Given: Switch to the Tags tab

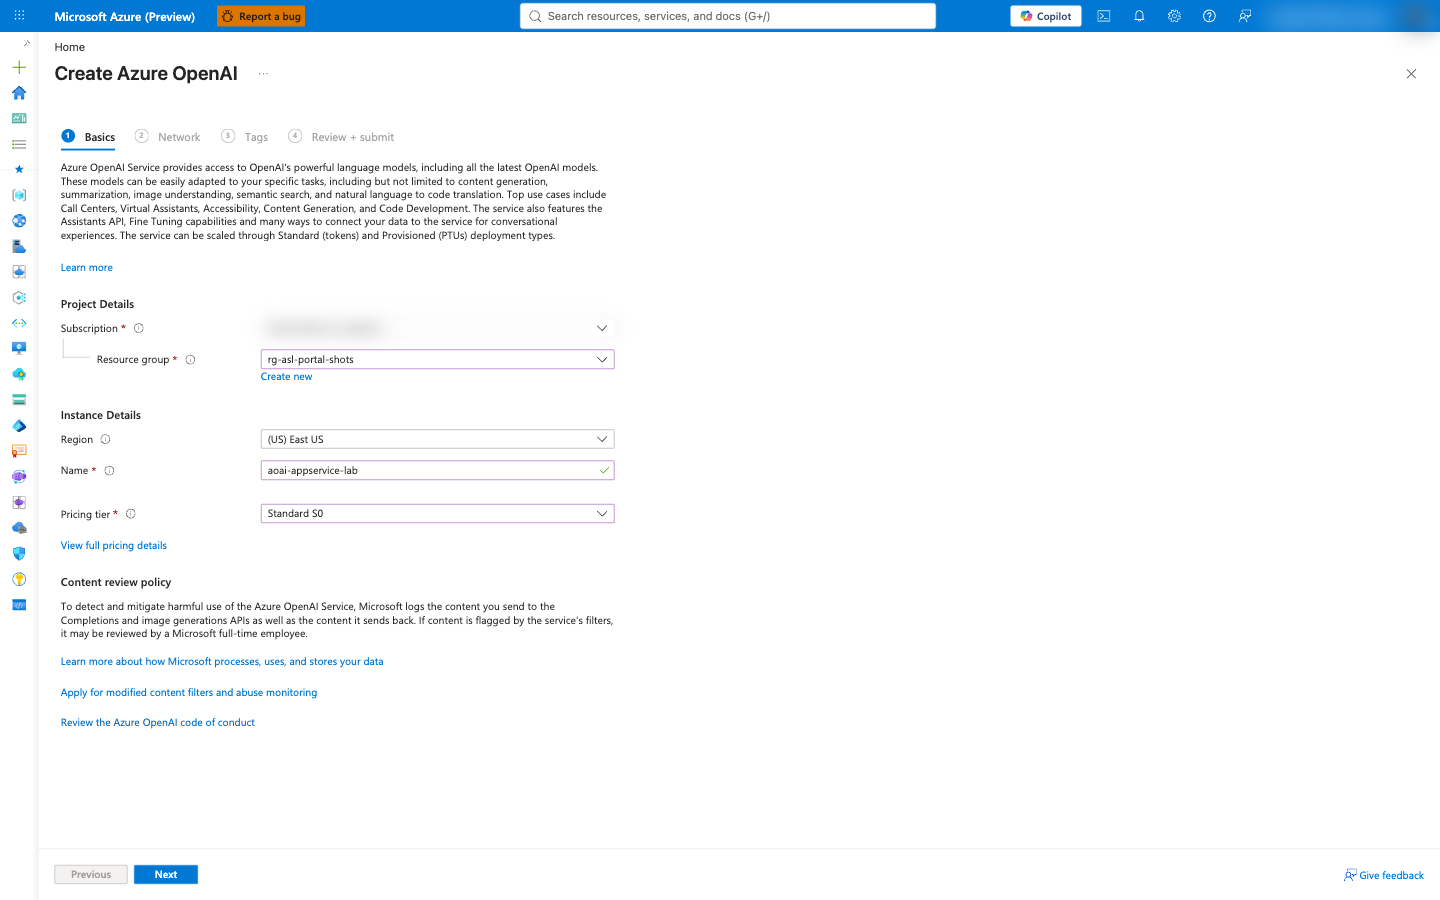Looking at the screenshot, I should point(245,137).
